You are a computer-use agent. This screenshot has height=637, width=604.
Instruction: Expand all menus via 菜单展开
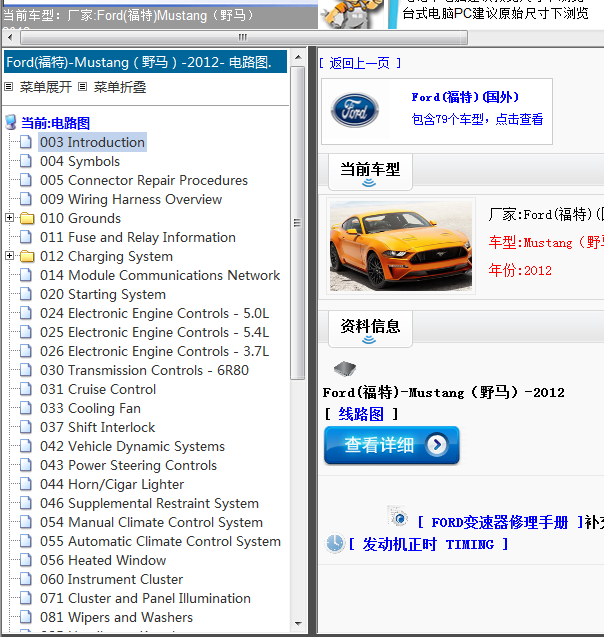pyautogui.click(x=45, y=87)
